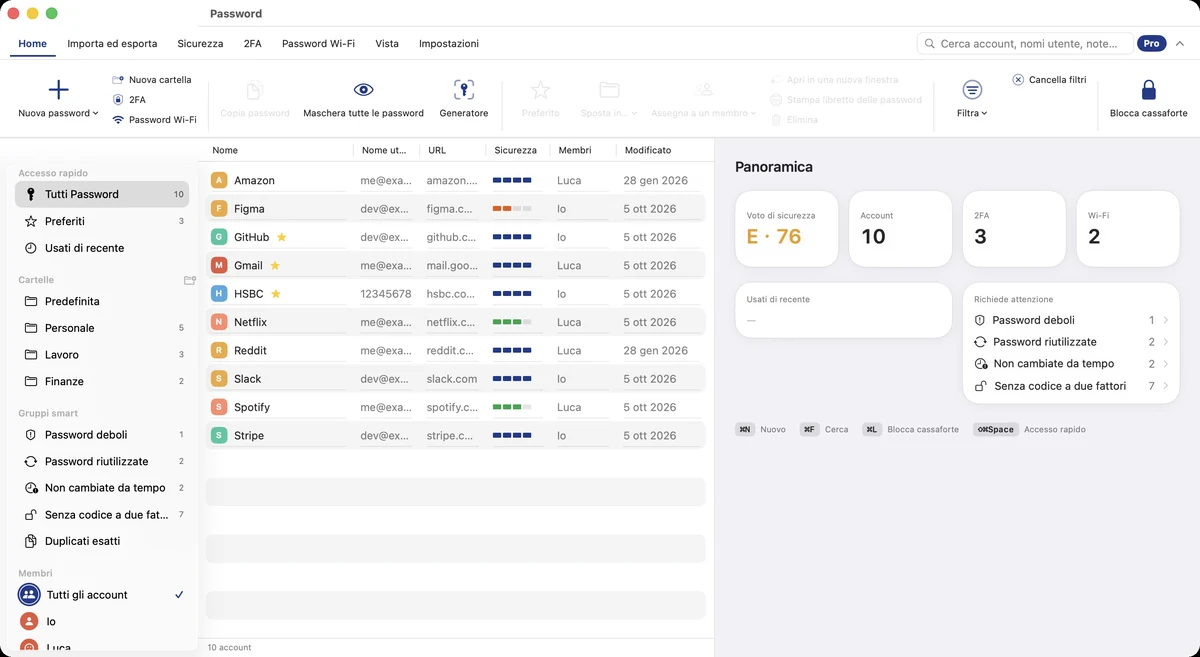
Task: Switch to the Importa ed esporta tab
Action: tap(112, 44)
